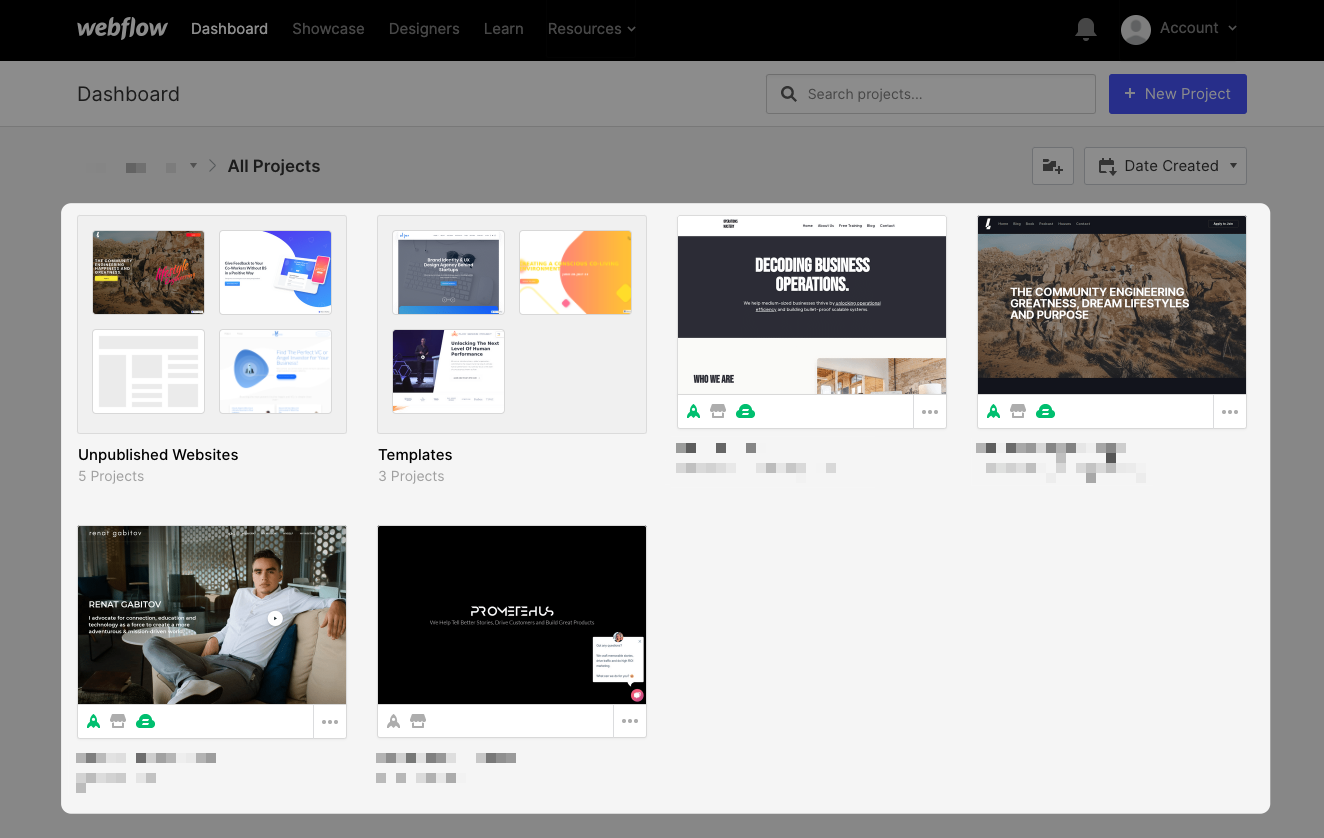Open the Account dropdown

pos(1190,28)
